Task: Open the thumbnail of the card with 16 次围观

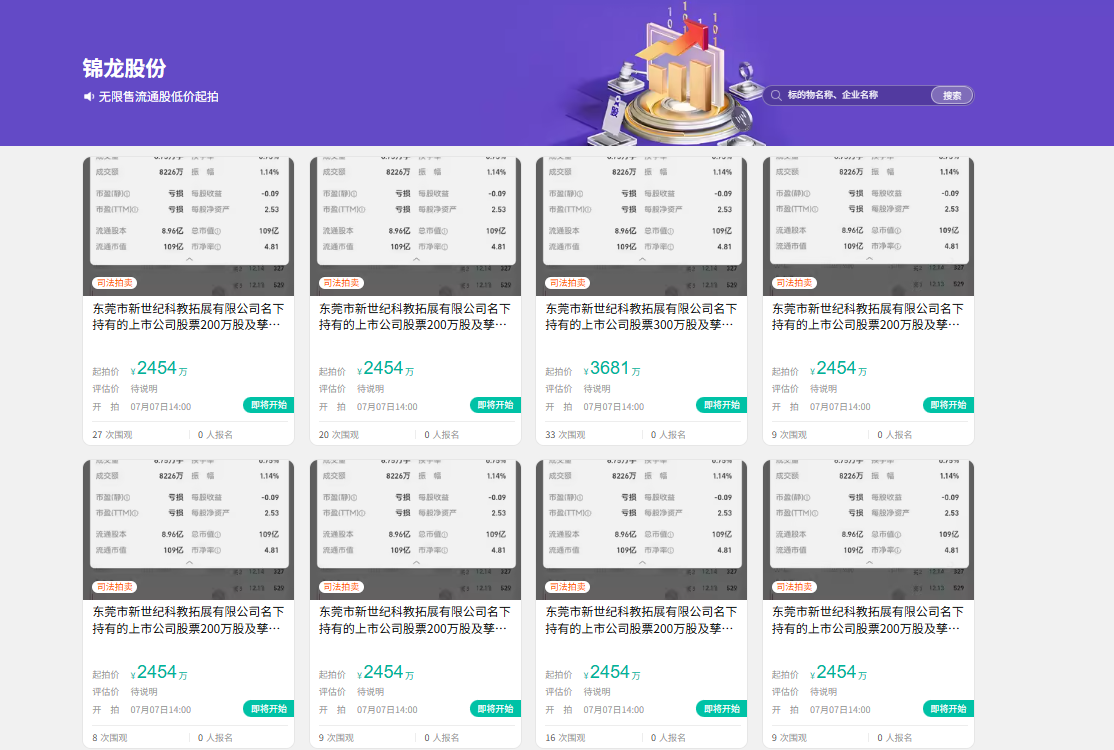Action: pyautogui.click(x=641, y=530)
